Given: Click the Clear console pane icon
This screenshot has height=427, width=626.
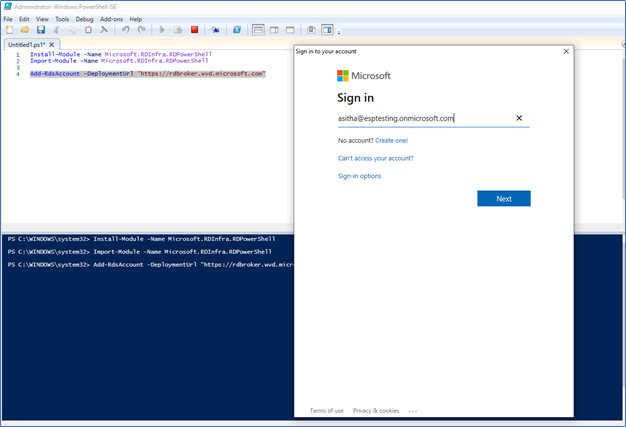Looking at the screenshot, I should pyautogui.click(x=104, y=30).
